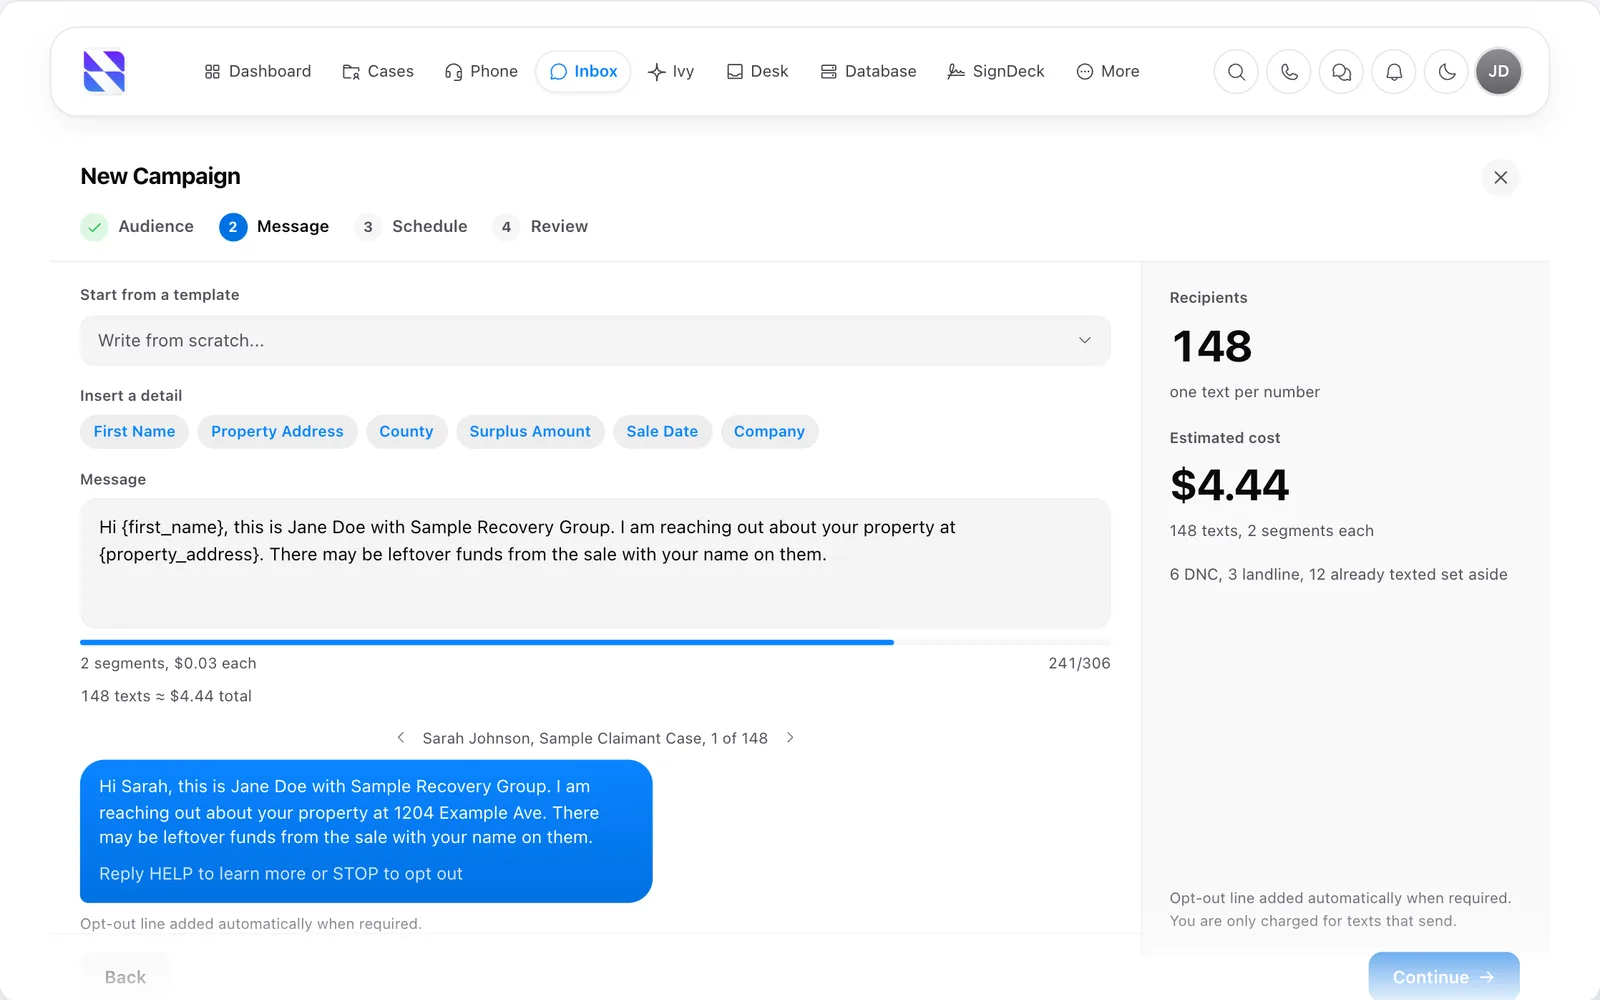Go to Dashboard in navigation
Image resolution: width=1600 pixels, height=1000 pixels.
click(258, 72)
